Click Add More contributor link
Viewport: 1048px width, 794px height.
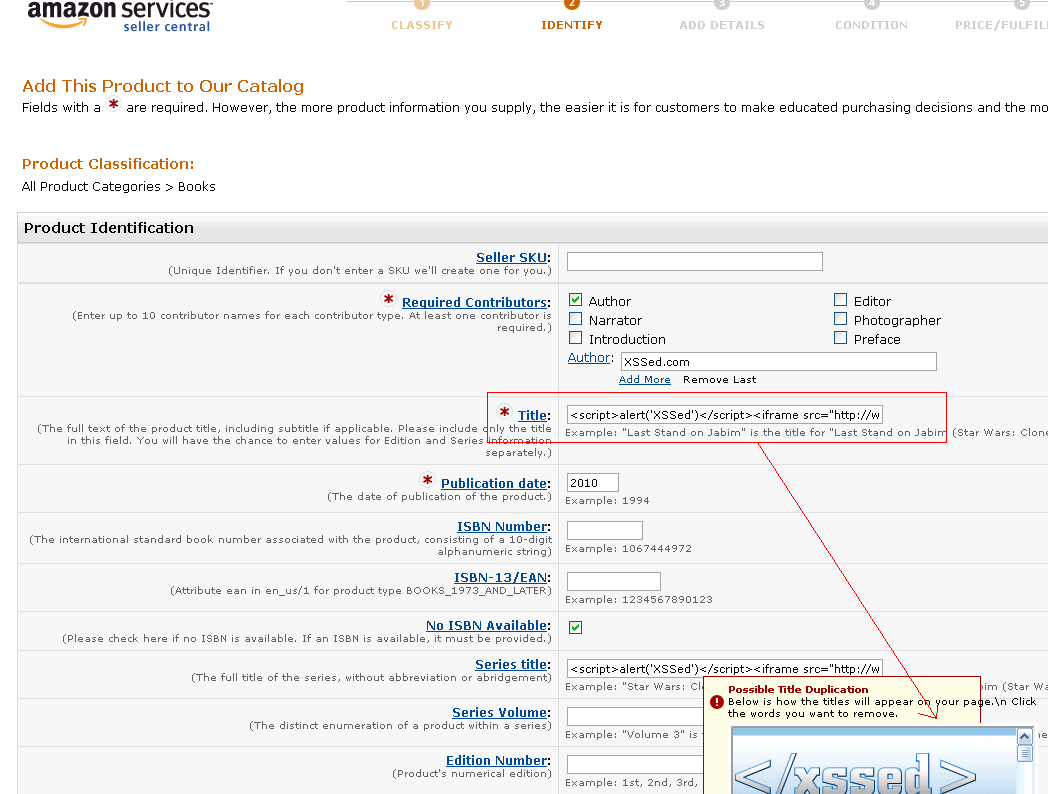coord(644,380)
